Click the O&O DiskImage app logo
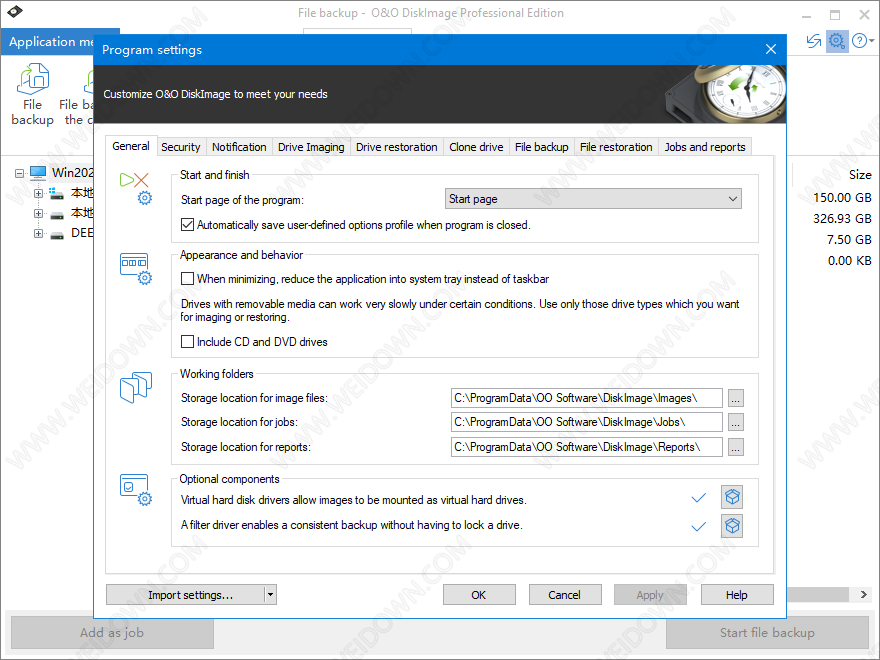Viewport: 880px width, 660px height. pos(15,11)
